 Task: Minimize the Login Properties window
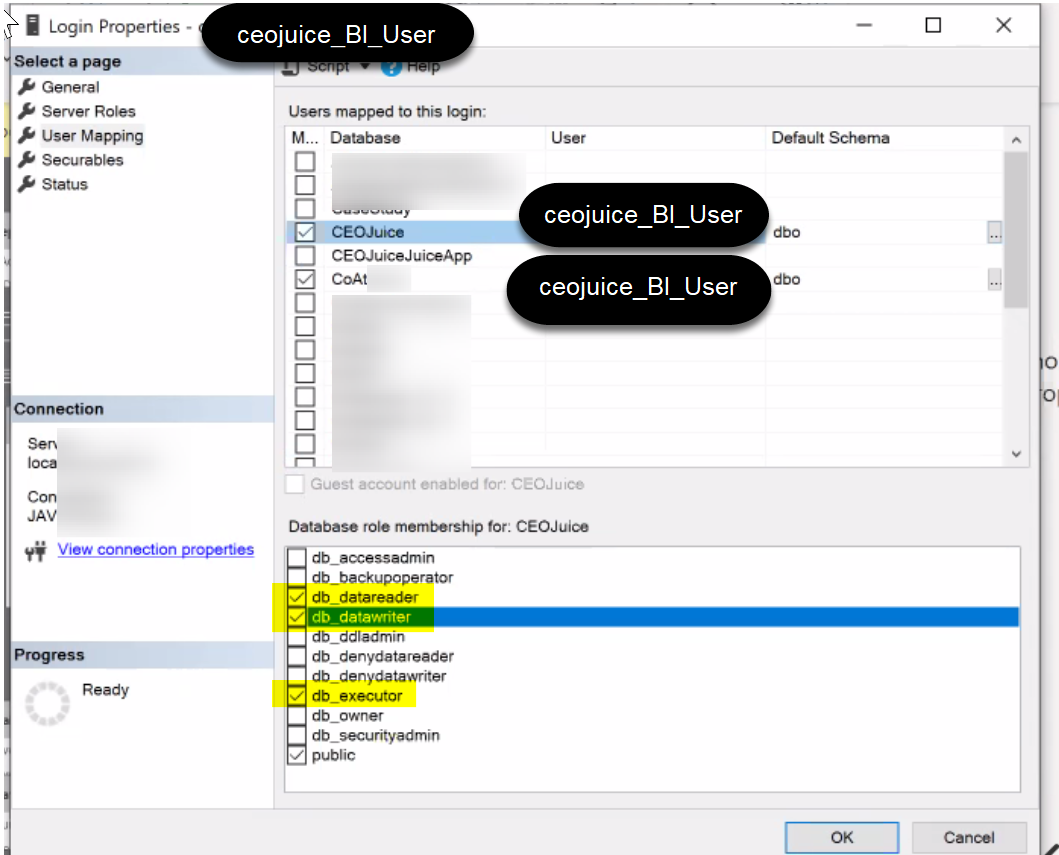864,26
